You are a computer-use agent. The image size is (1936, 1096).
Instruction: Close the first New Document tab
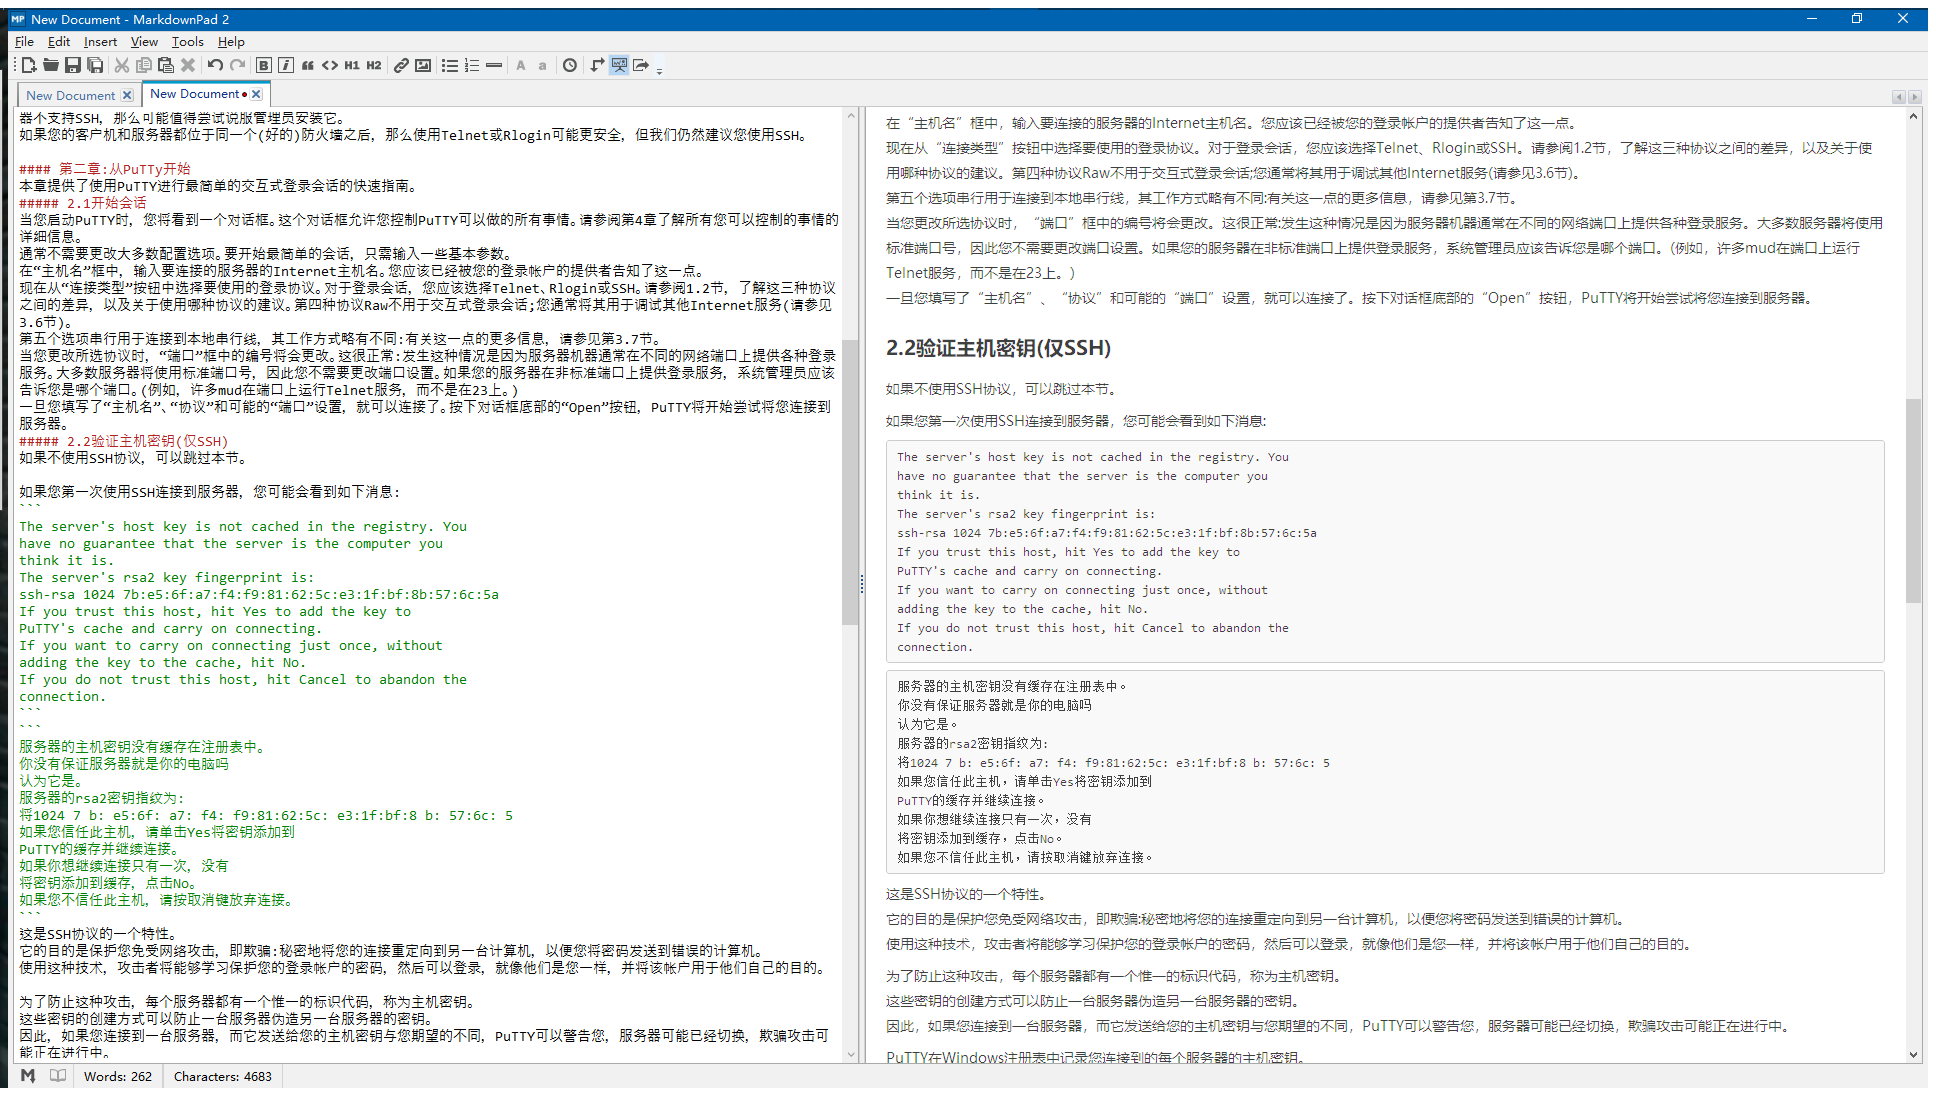pyautogui.click(x=127, y=96)
